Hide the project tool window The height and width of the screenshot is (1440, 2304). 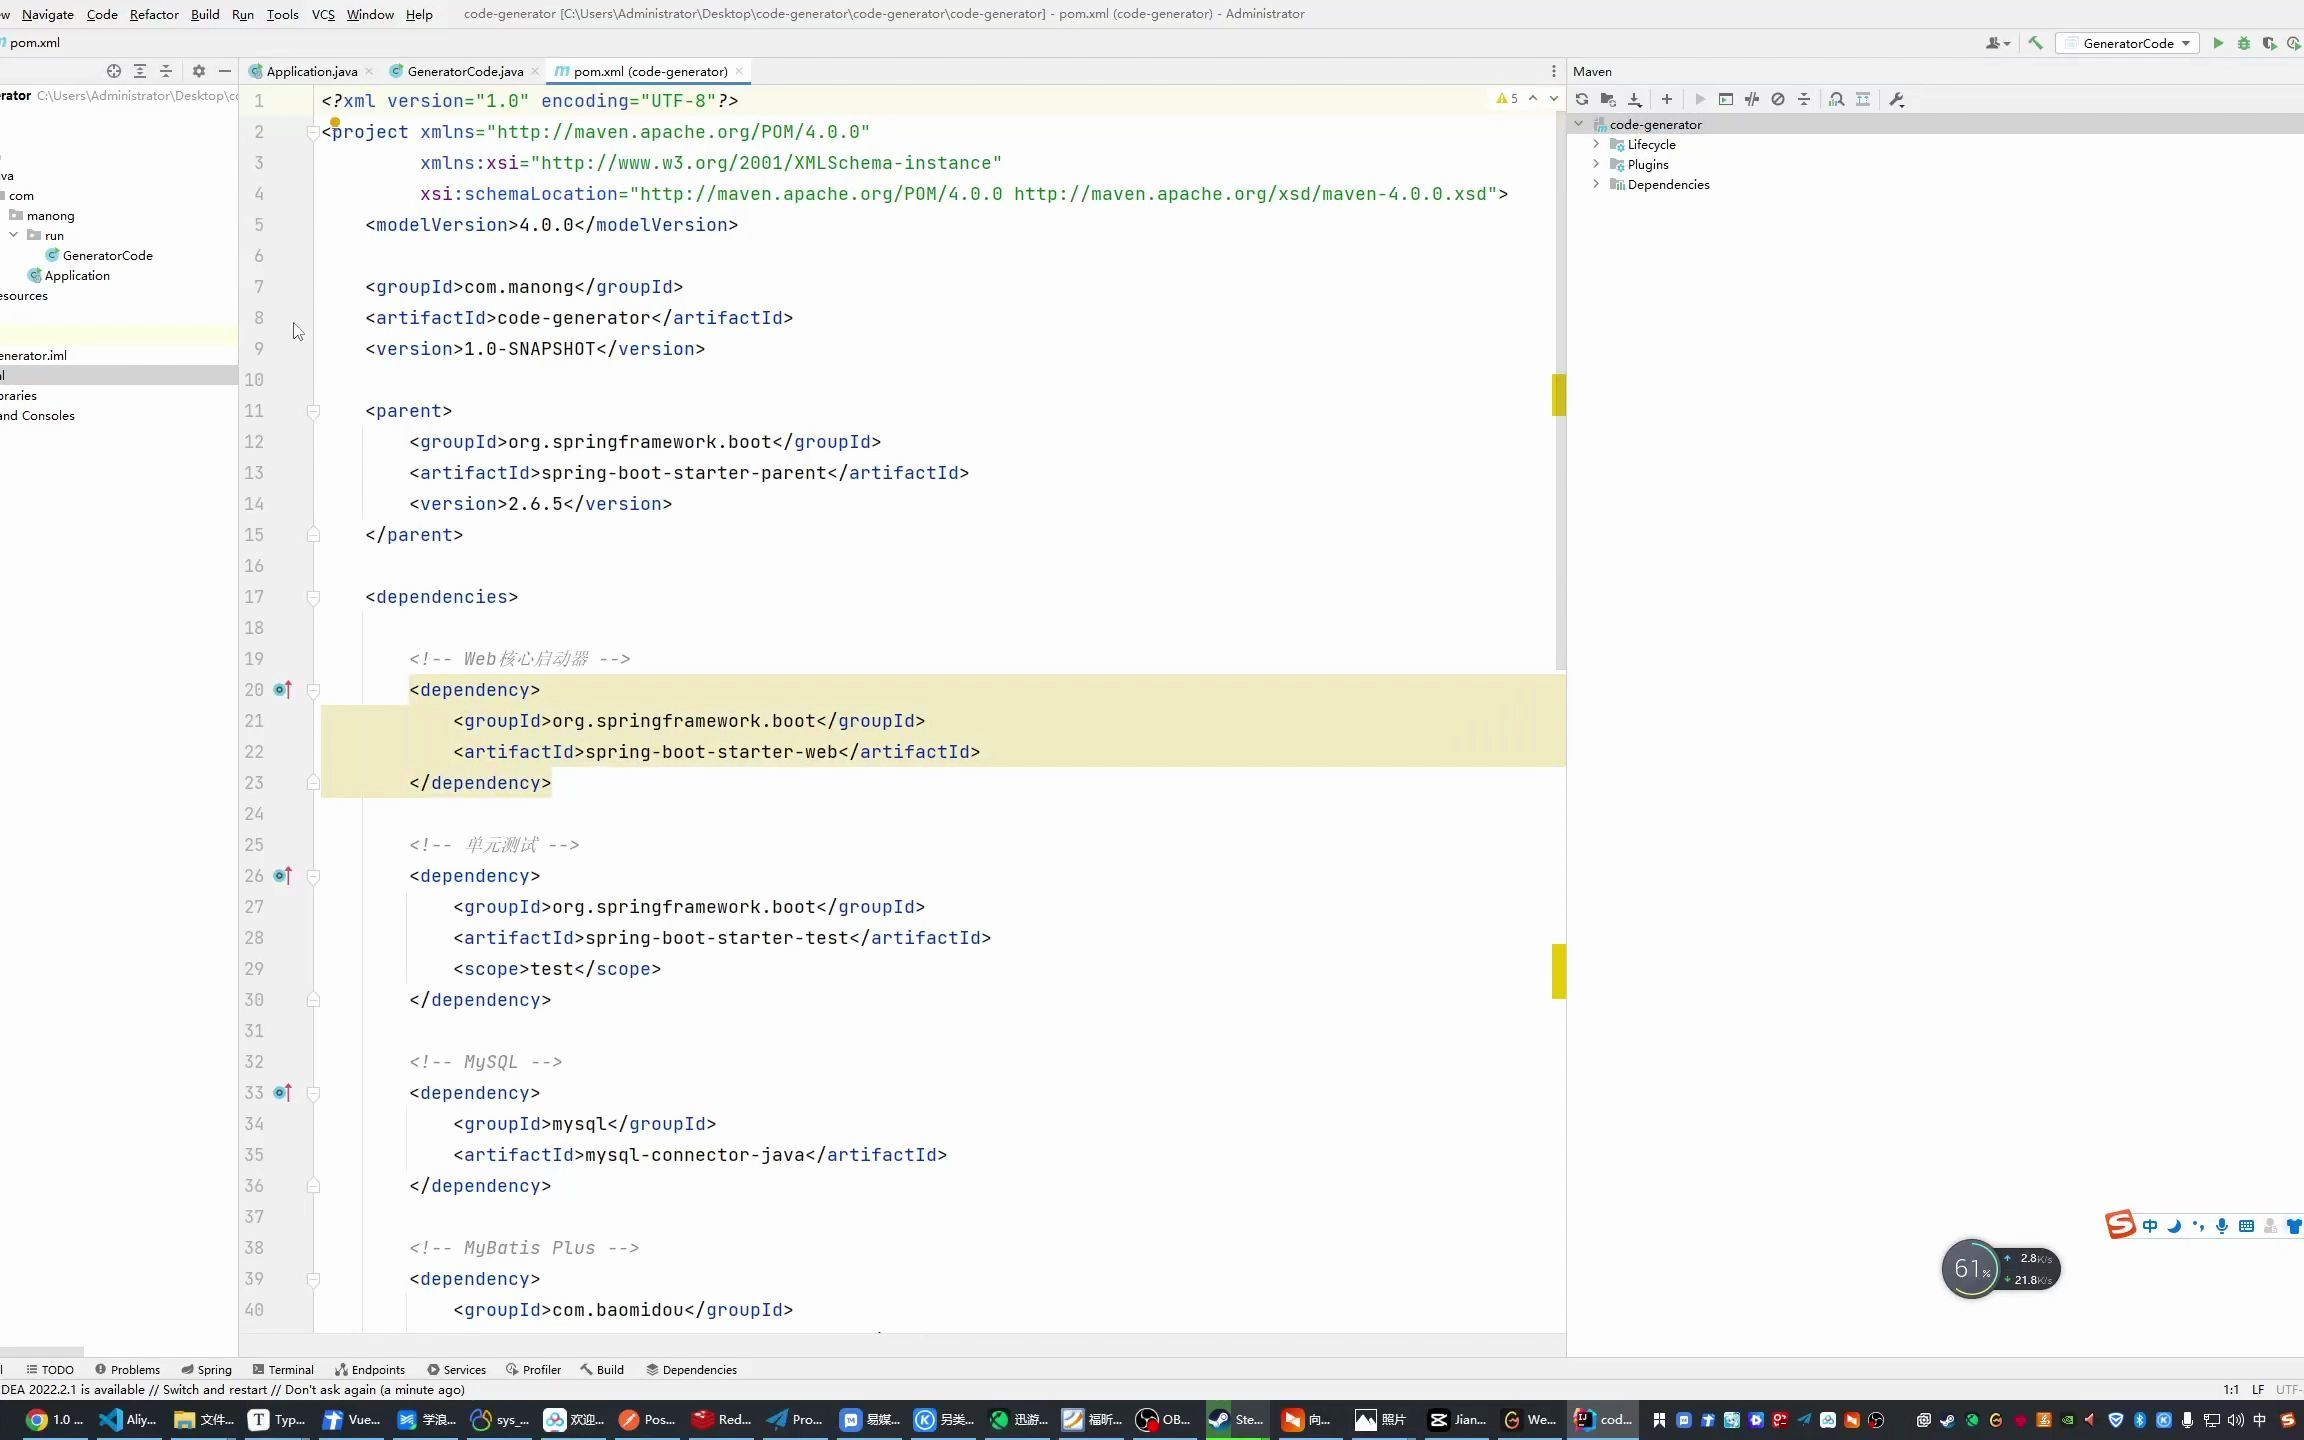(225, 71)
